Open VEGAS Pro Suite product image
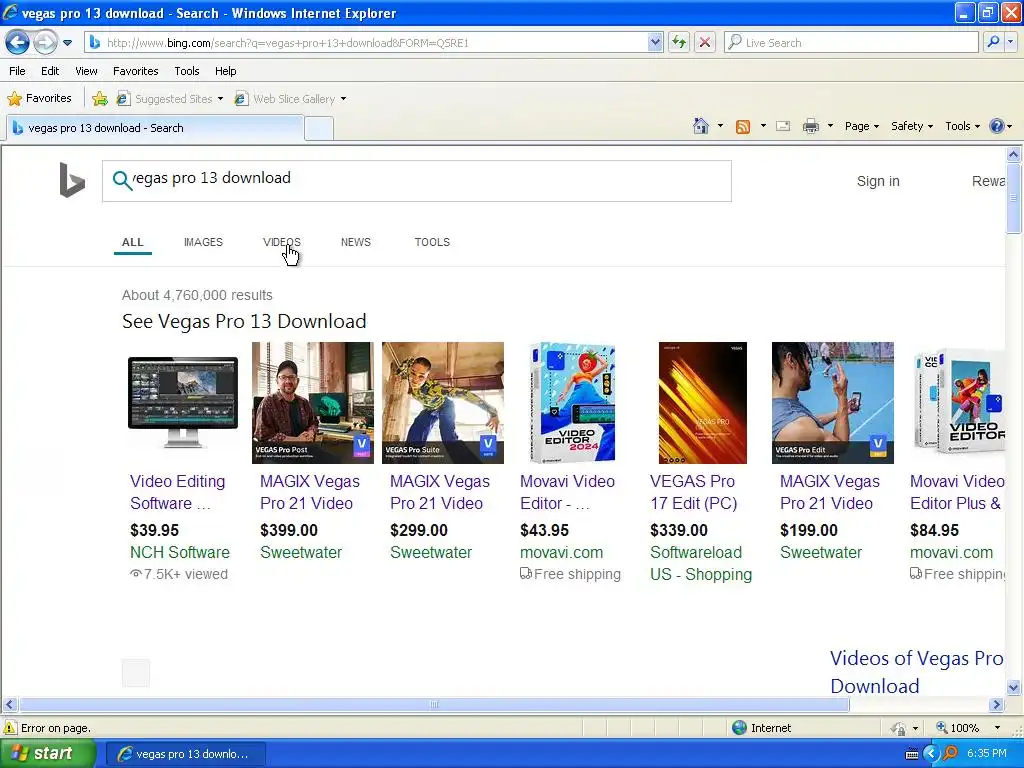 [x=443, y=403]
